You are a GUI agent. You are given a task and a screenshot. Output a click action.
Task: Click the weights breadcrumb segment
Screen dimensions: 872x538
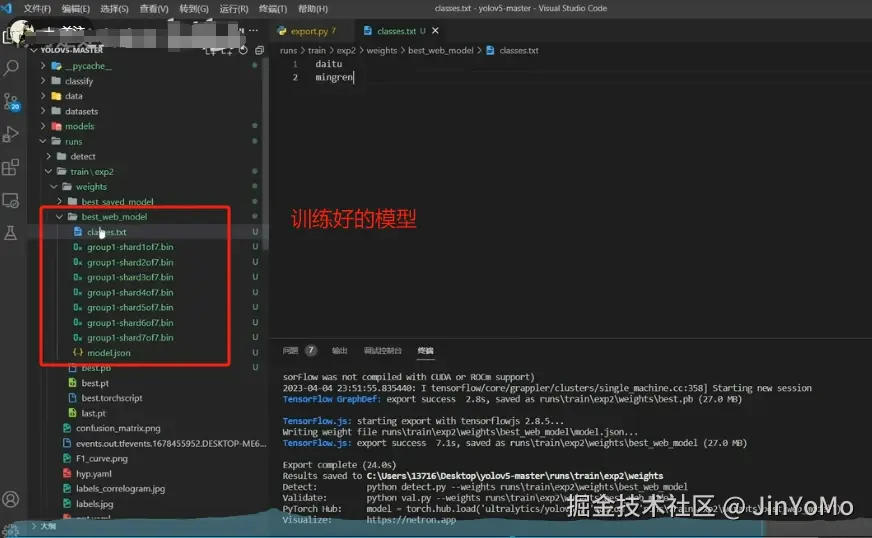pos(382,50)
